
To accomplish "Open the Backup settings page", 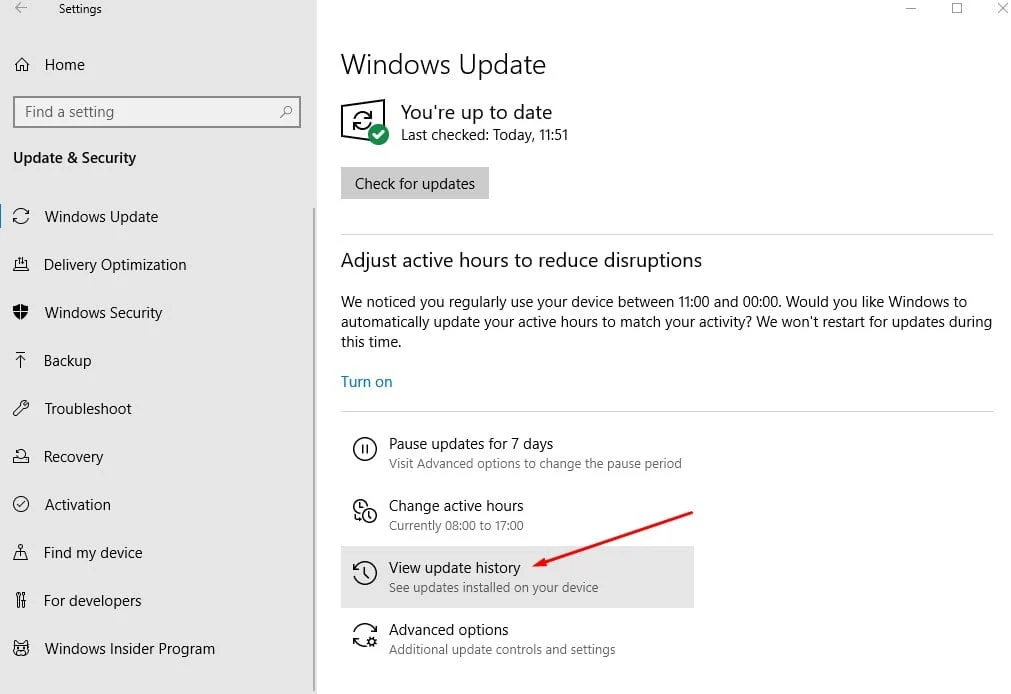I will (x=67, y=361).
